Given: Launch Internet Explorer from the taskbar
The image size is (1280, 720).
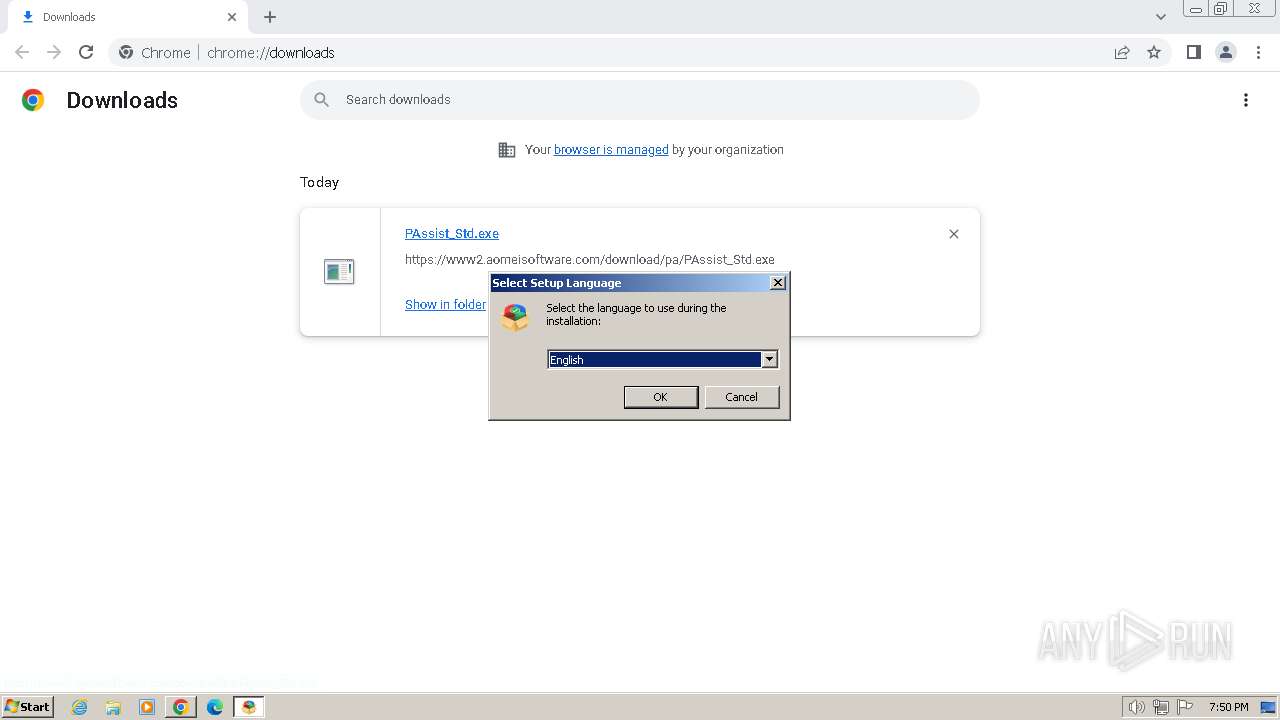Looking at the screenshot, I should pos(79,707).
